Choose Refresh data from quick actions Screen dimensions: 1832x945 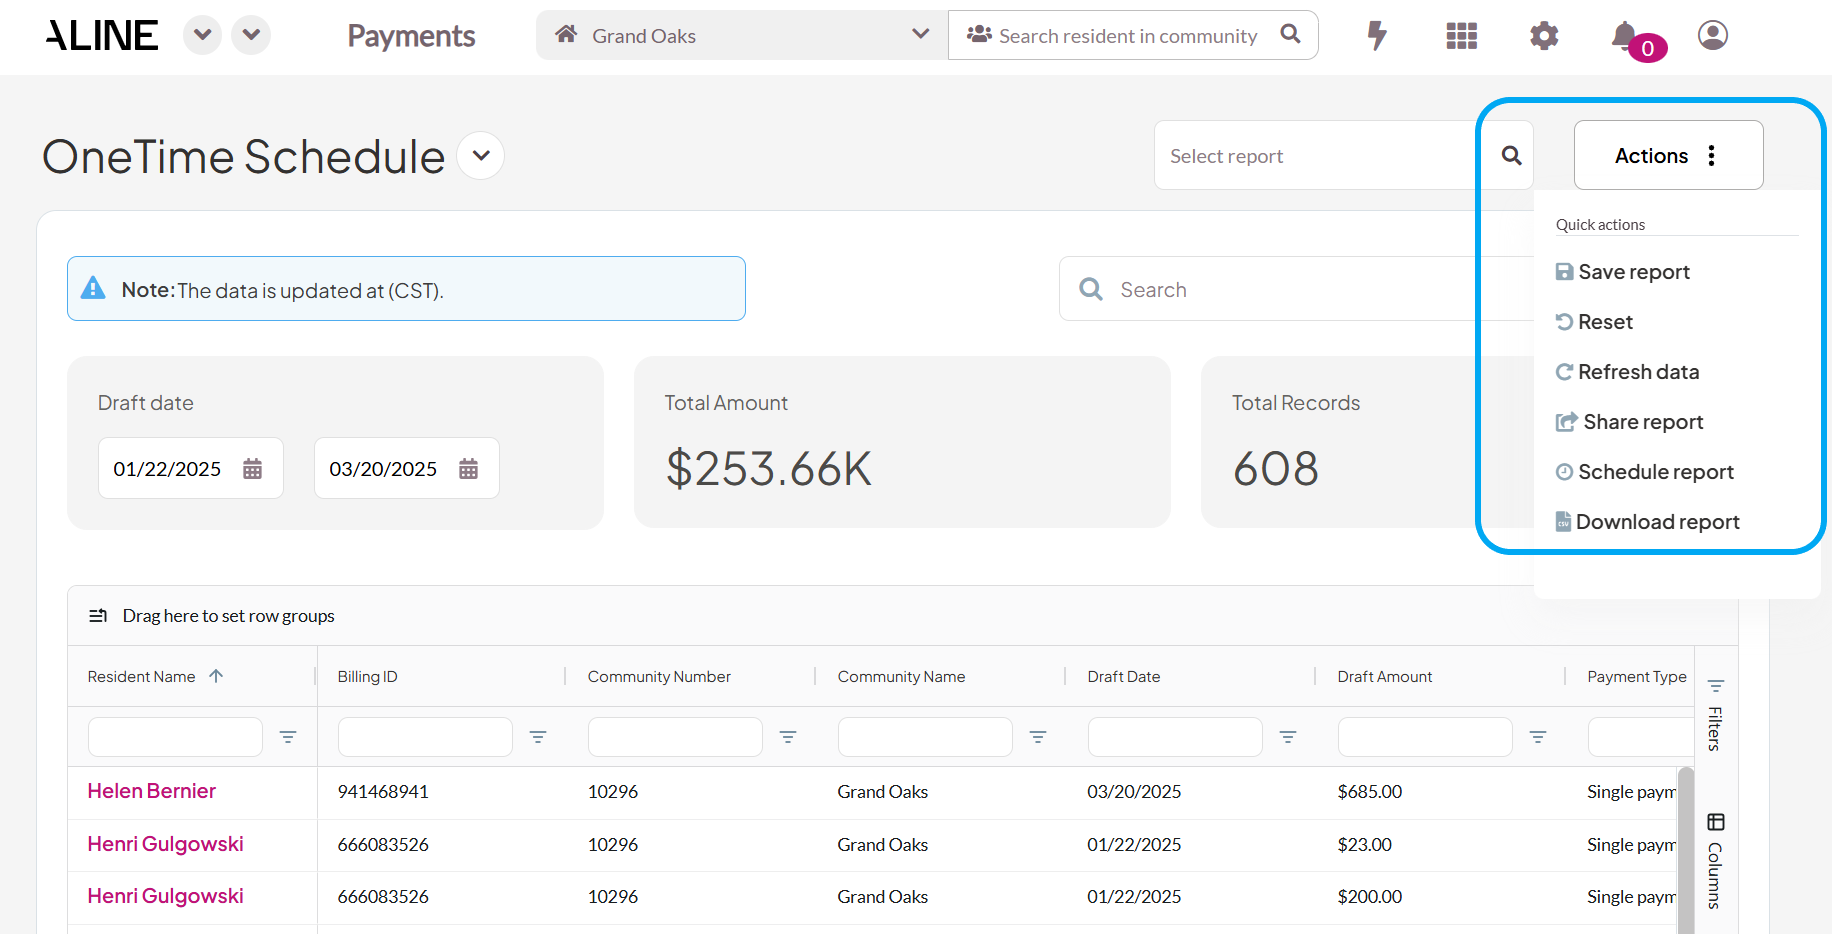tap(1627, 372)
